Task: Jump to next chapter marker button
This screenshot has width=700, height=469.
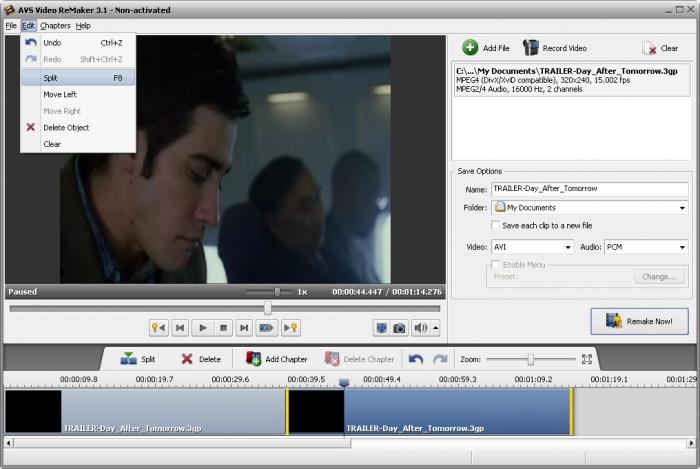Action: (291, 328)
